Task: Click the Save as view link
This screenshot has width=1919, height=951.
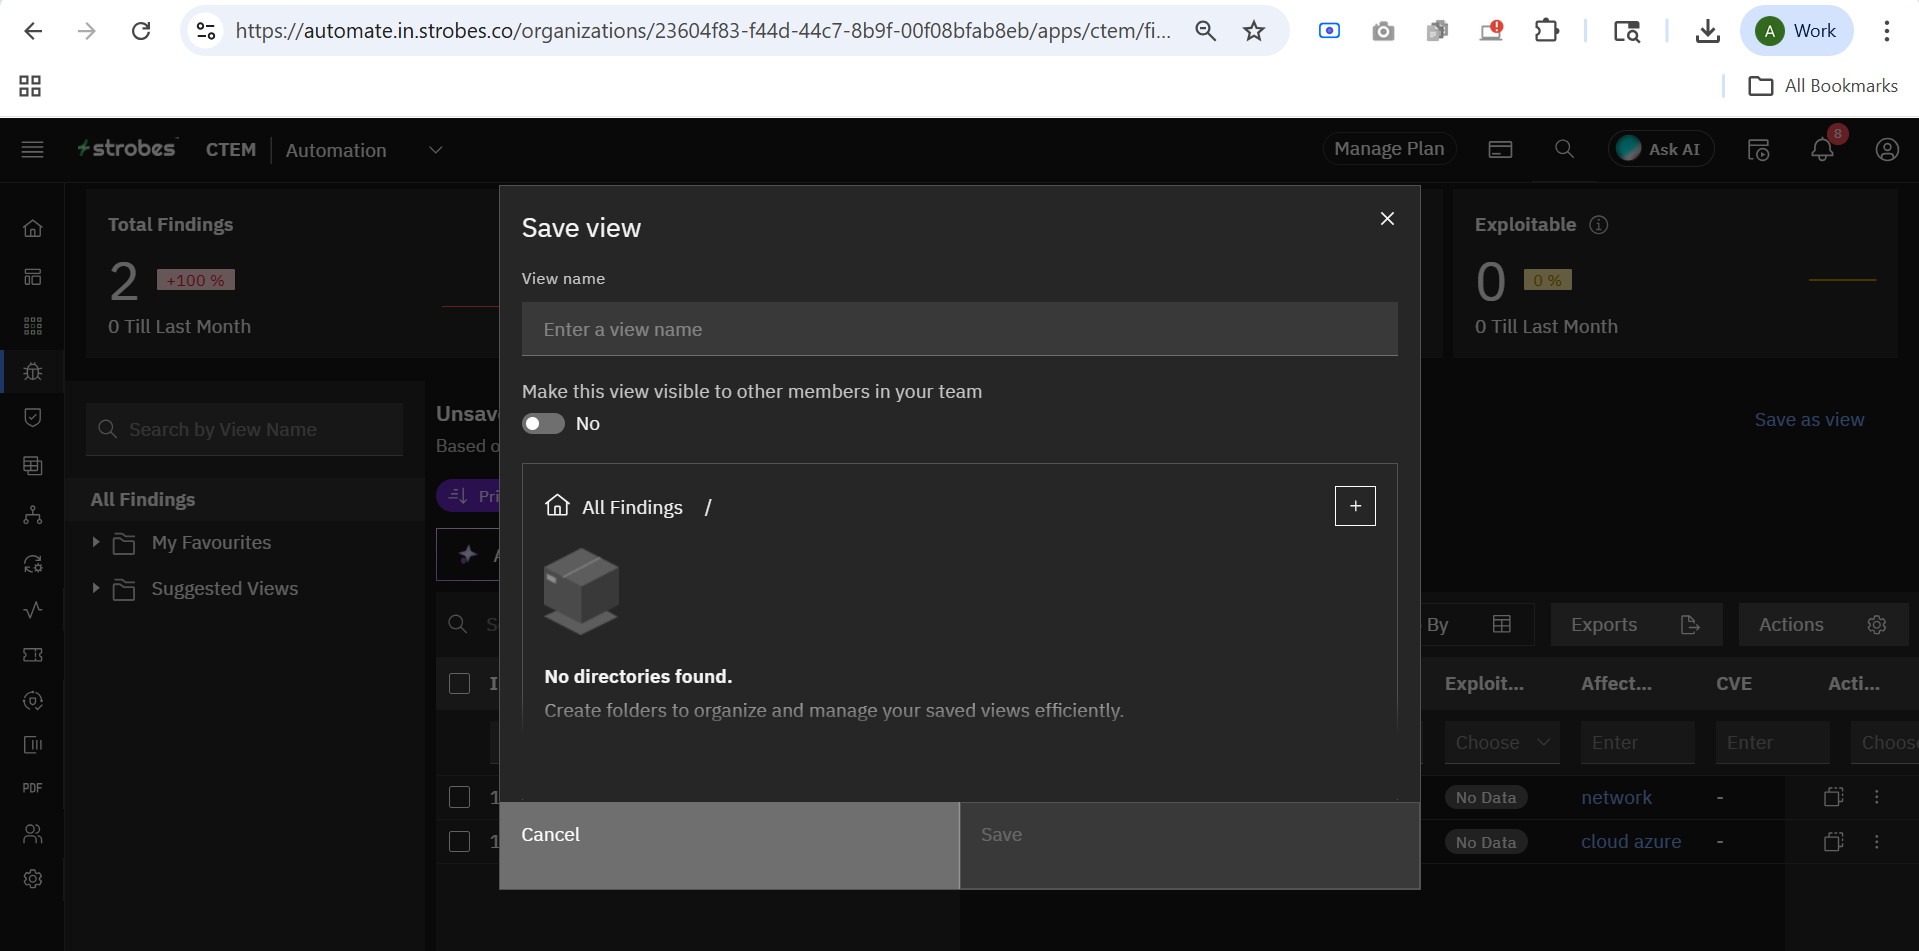Action: click(1808, 420)
